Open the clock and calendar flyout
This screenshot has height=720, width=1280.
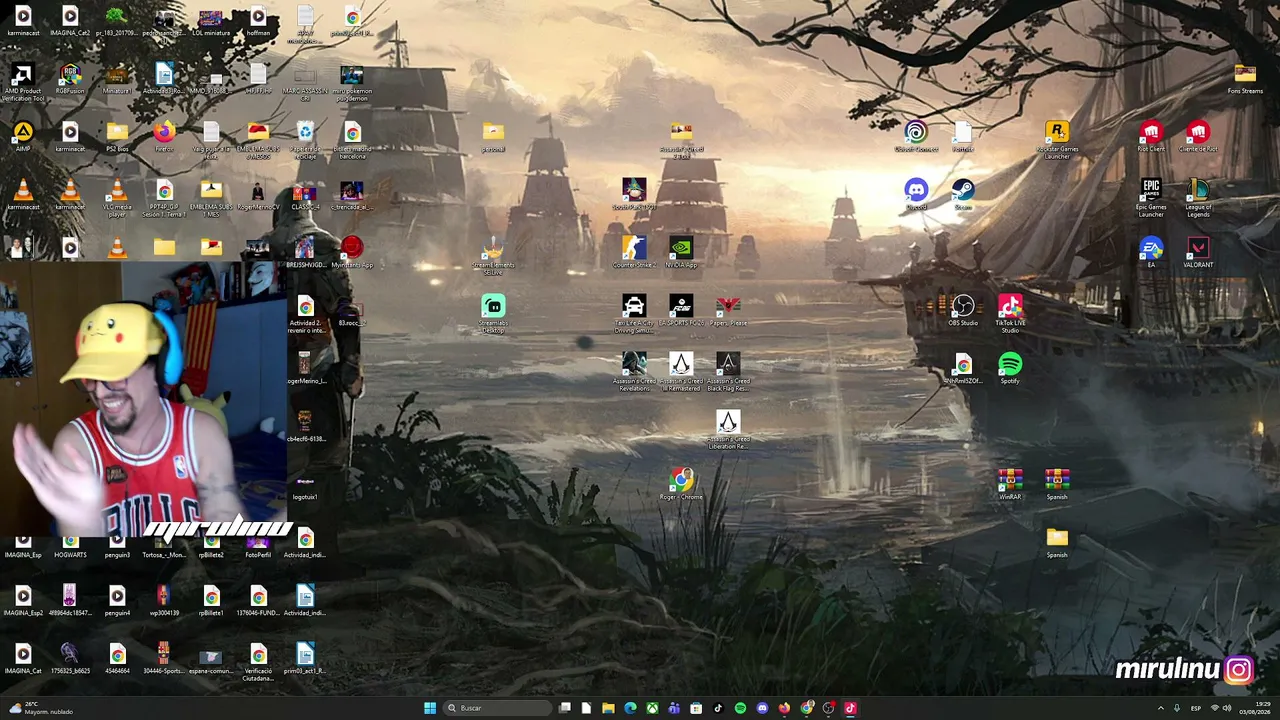pyautogui.click(x=1254, y=708)
